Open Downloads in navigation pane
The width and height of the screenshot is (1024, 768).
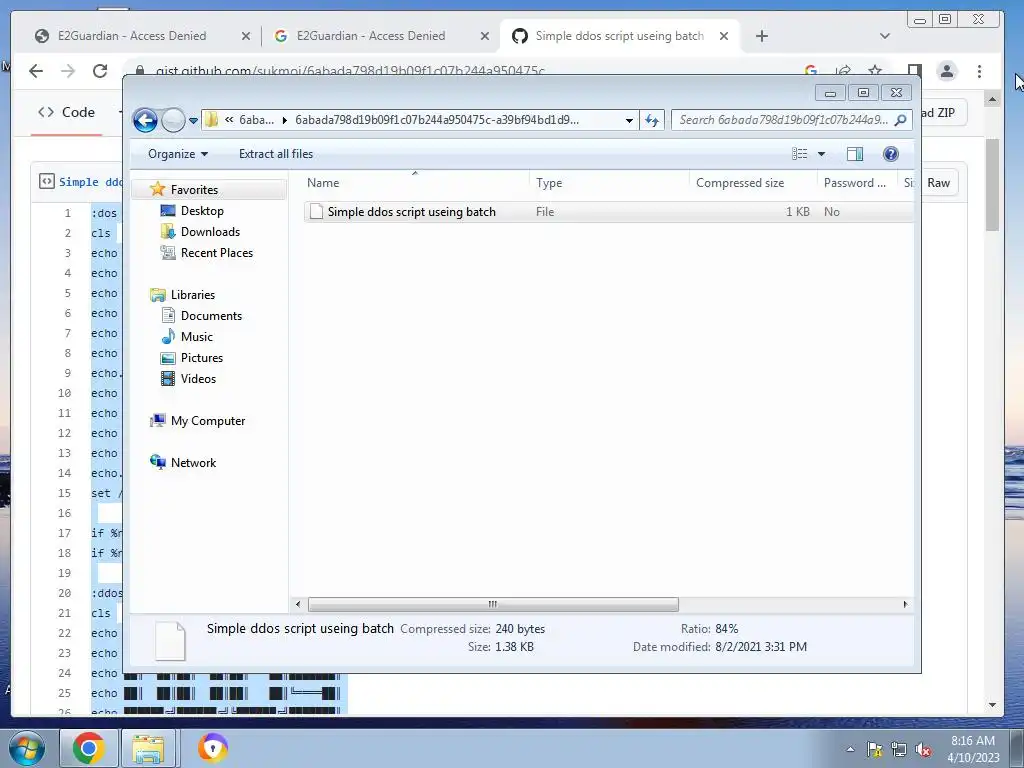pyautogui.click(x=210, y=232)
